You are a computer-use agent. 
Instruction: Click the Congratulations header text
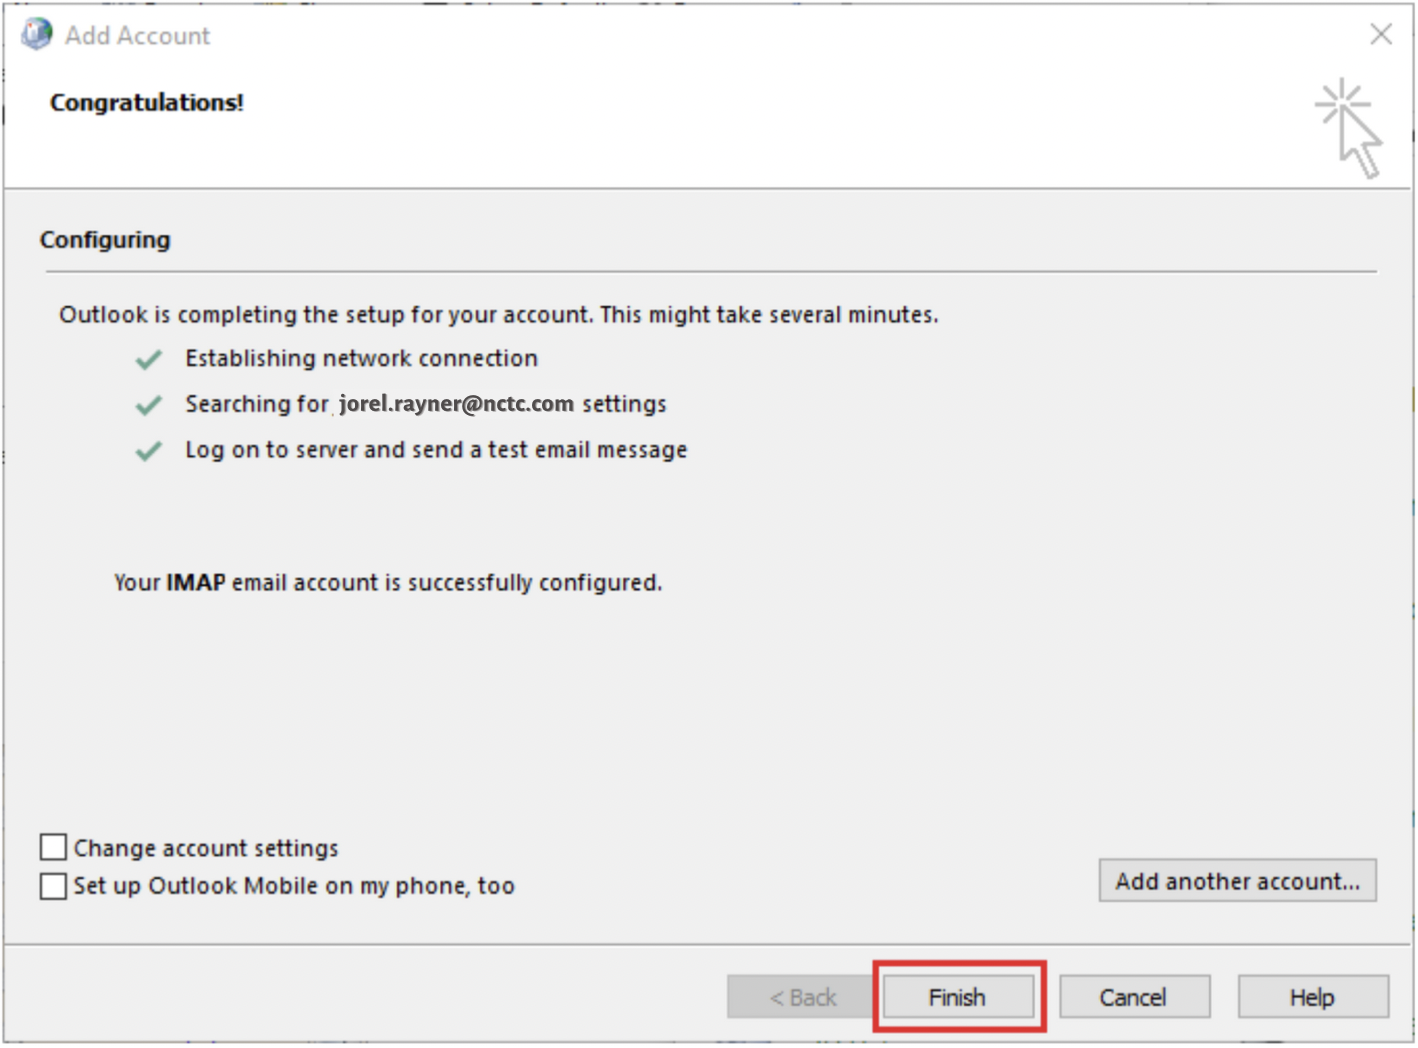146,101
